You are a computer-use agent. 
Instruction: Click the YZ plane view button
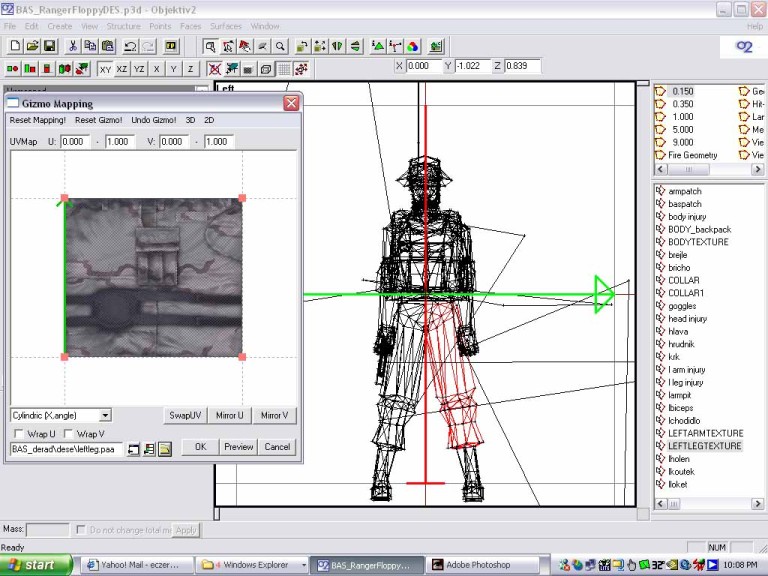point(139,69)
